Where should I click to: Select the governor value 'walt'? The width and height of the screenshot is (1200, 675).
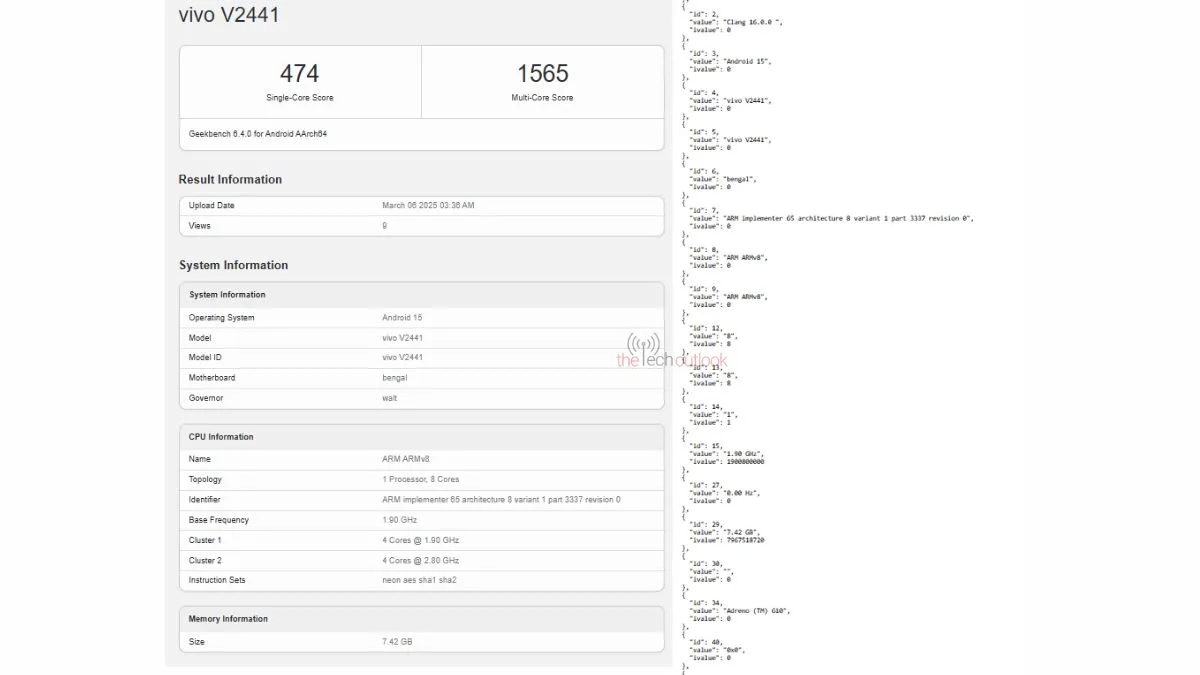pos(390,398)
